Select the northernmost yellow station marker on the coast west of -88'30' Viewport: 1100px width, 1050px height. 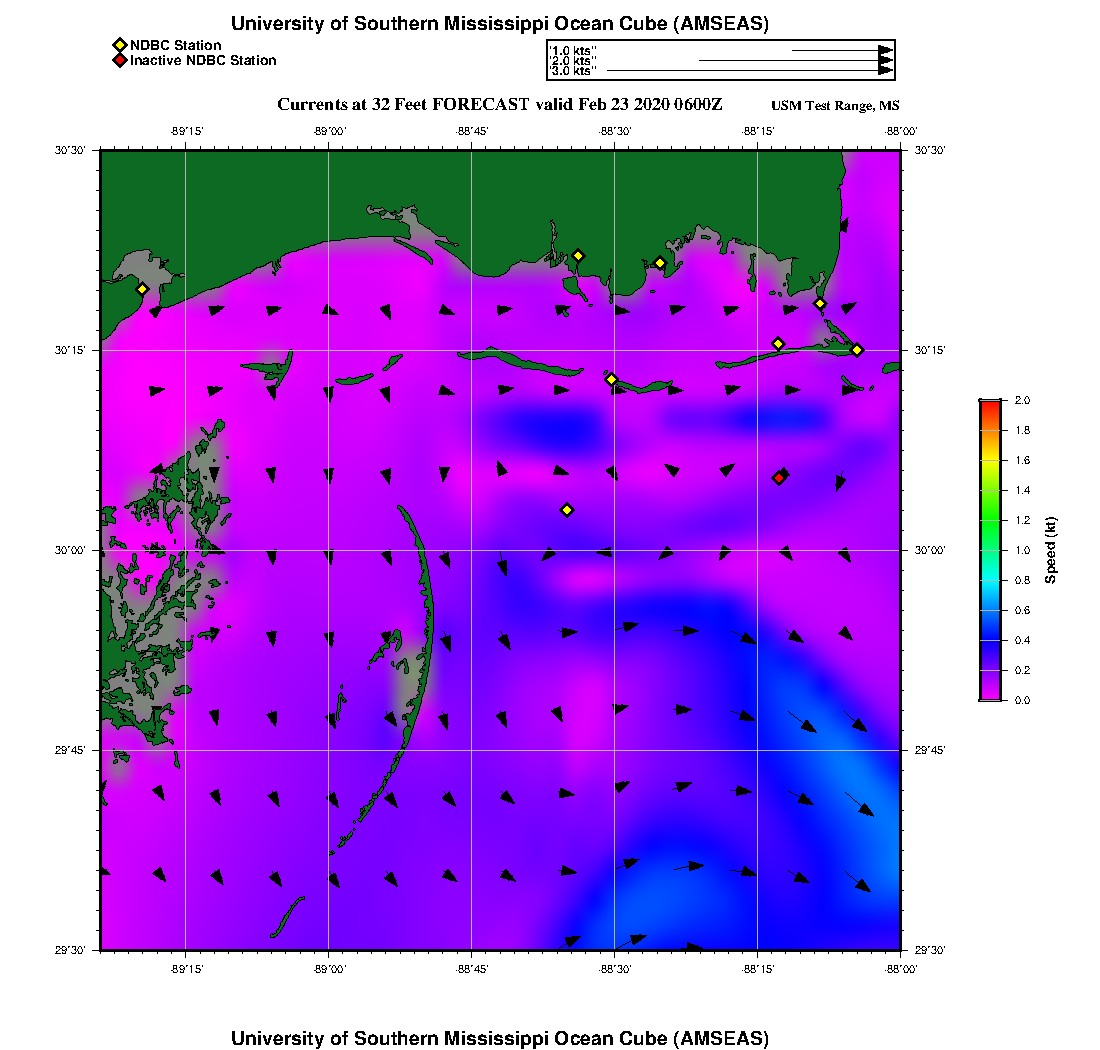(x=578, y=256)
